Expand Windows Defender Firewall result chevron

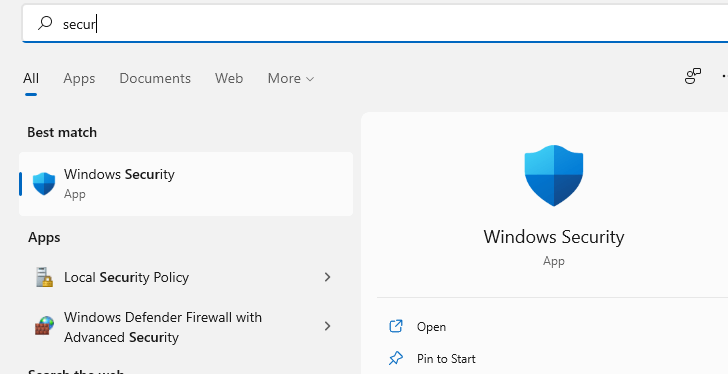(327, 326)
